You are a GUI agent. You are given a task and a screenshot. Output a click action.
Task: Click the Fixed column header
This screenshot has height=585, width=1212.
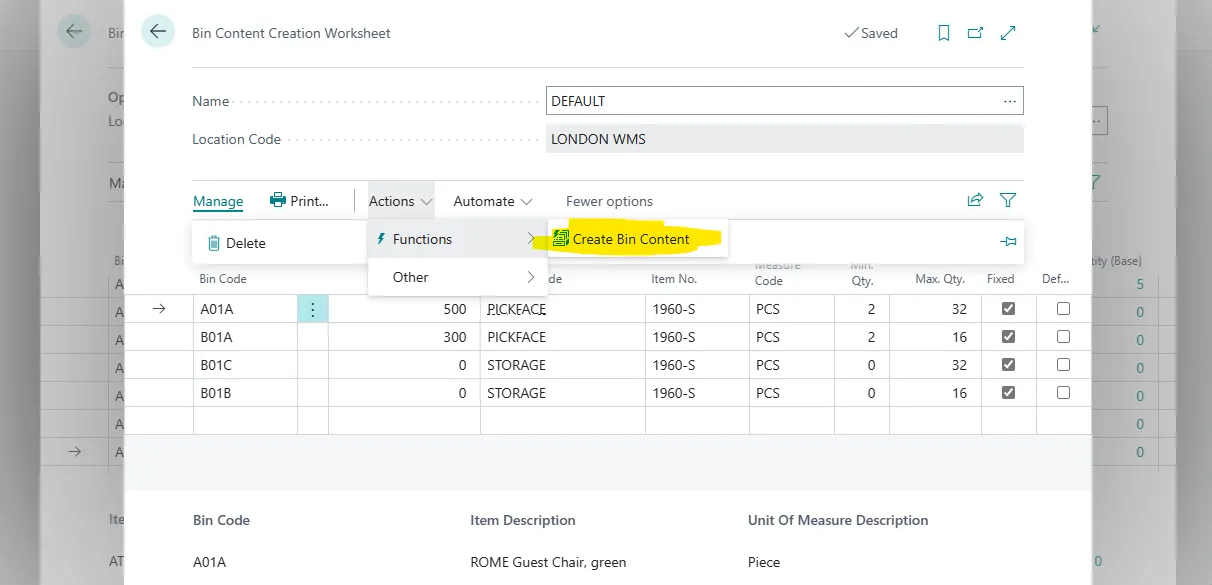(x=1000, y=279)
